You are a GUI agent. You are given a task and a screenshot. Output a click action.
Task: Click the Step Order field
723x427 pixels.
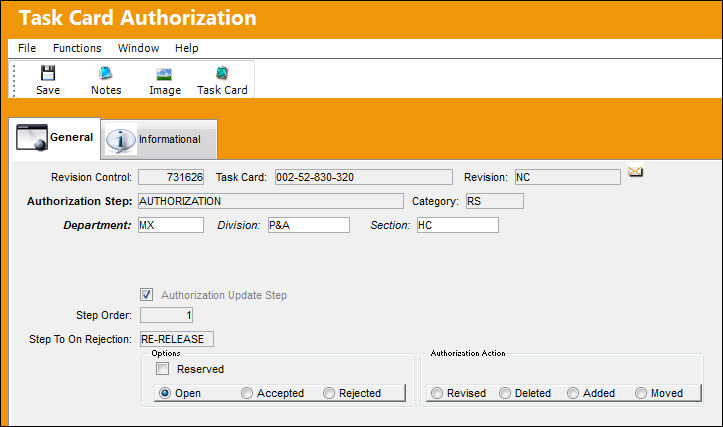tap(166, 315)
